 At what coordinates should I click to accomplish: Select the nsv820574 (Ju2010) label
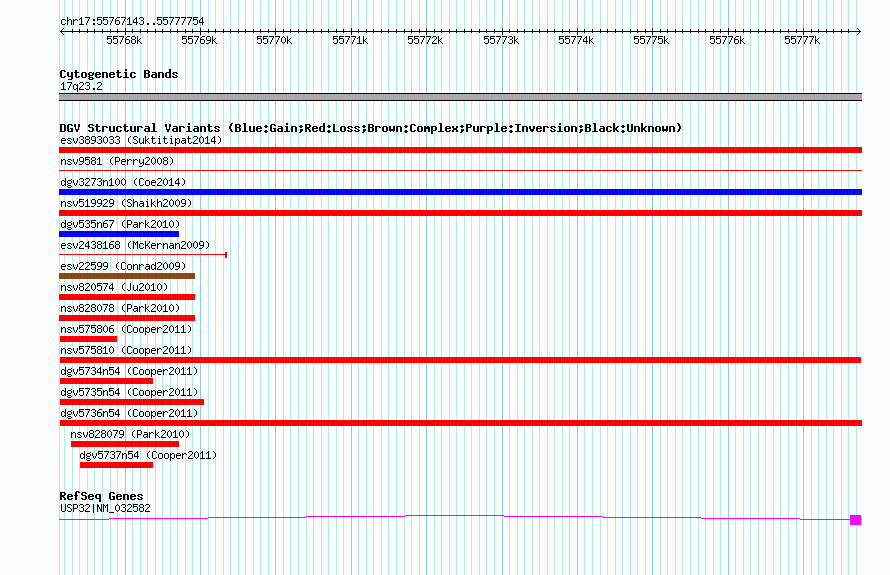[114, 287]
